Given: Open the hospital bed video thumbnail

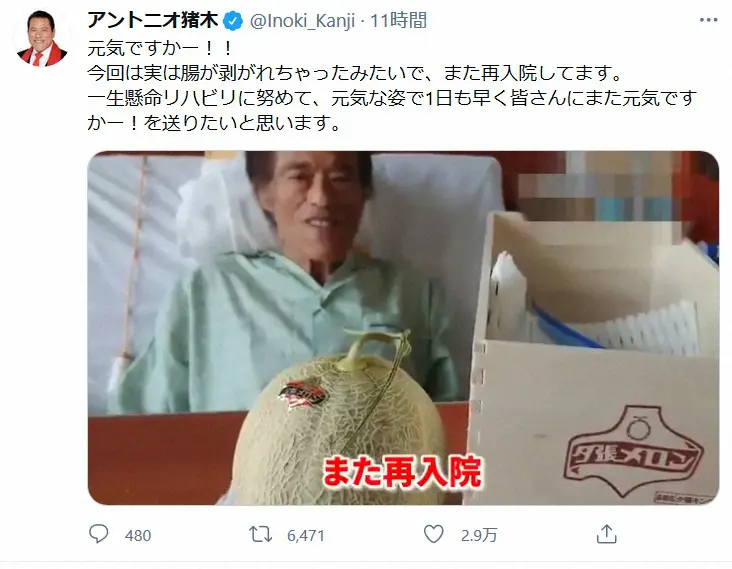Looking at the screenshot, I should pos(403,328).
